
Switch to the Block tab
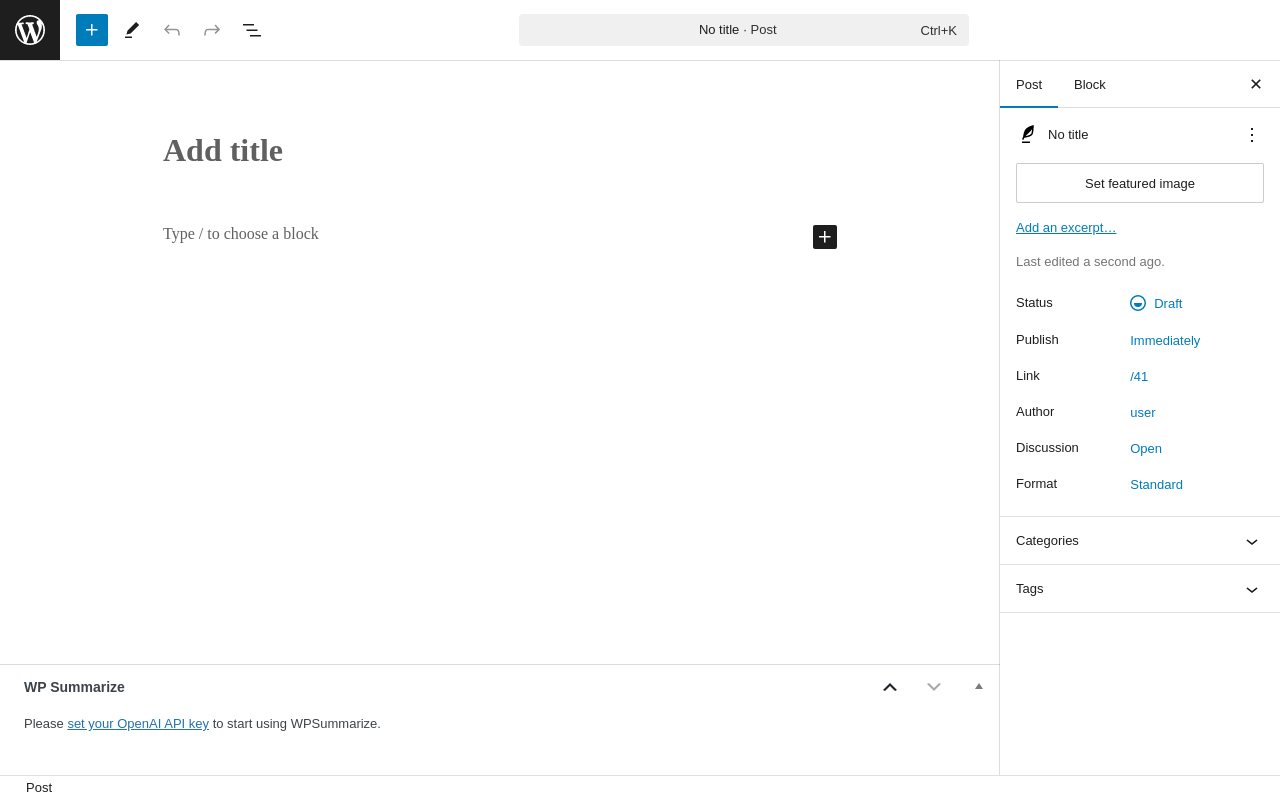[x=1090, y=84]
